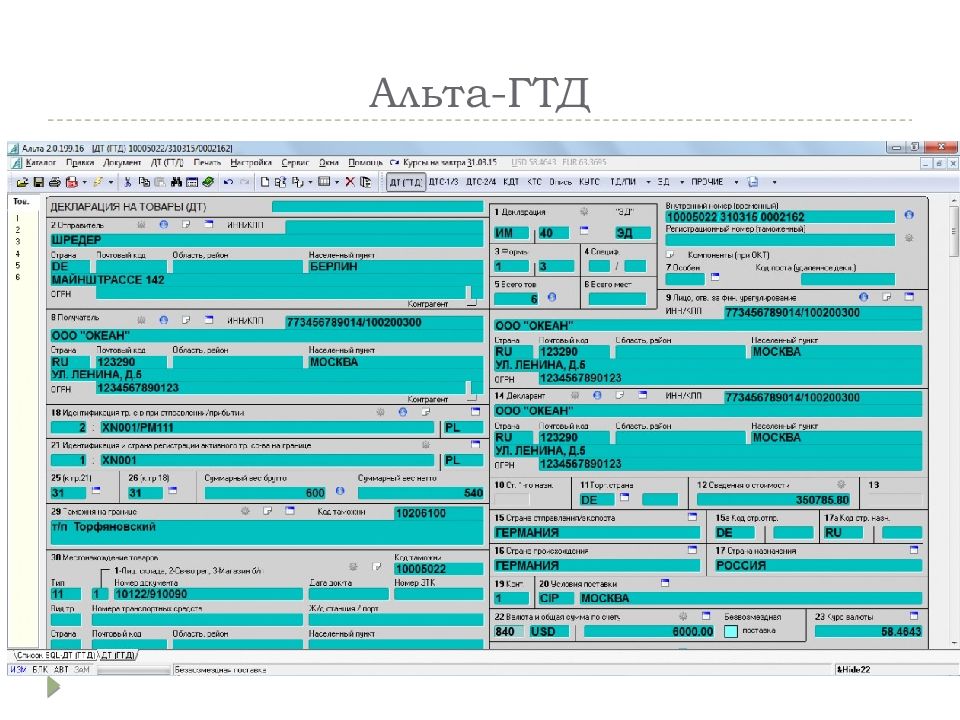Expand the ТД/ПИ dropdown arrow
This screenshot has width=960, height=720.
pyautogui.click(x=648, y=182)
